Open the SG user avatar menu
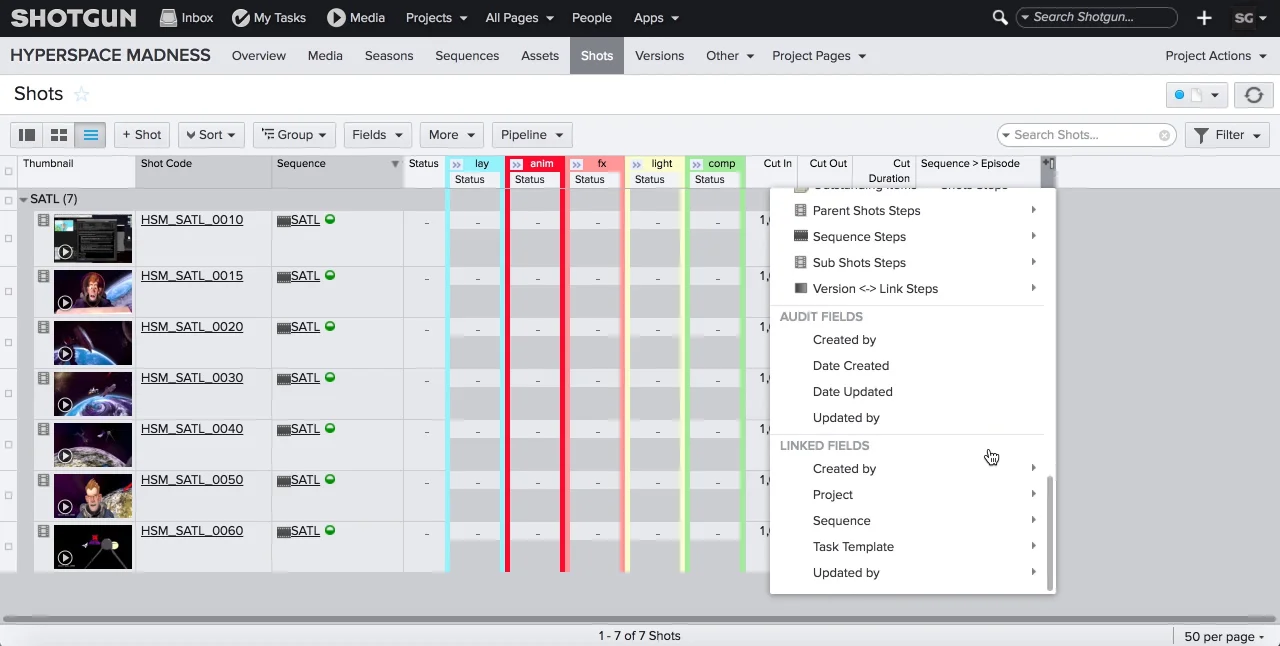Image resolution: width=1280 pixels, height=646 pixels. (1251, 18)
